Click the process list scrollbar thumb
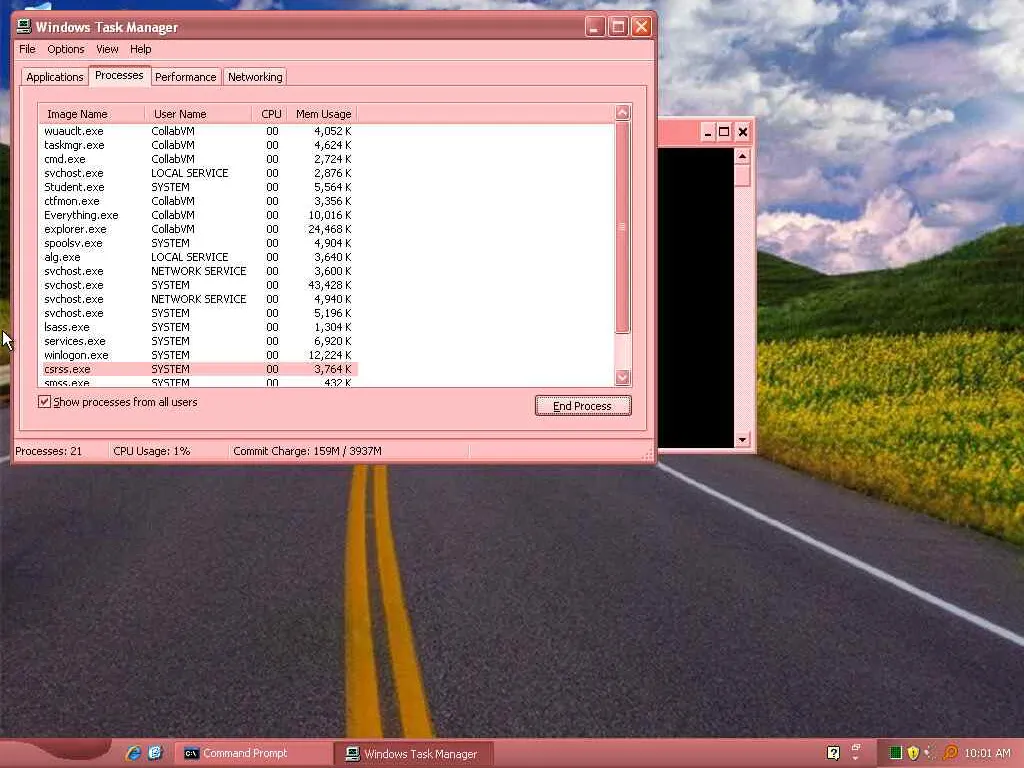This screenshot has height=768, width=1024. point(622,227)
